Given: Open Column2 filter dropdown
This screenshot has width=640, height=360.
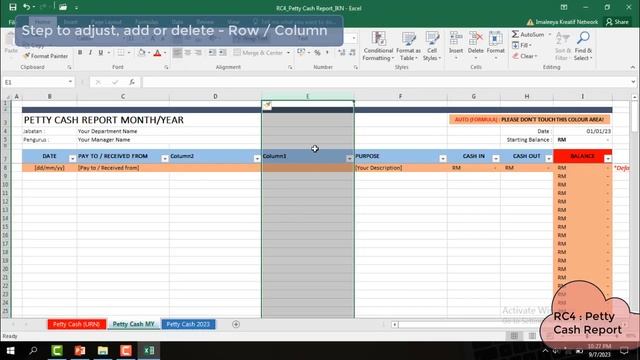Looking at the screenshot, I should point(257,158).
